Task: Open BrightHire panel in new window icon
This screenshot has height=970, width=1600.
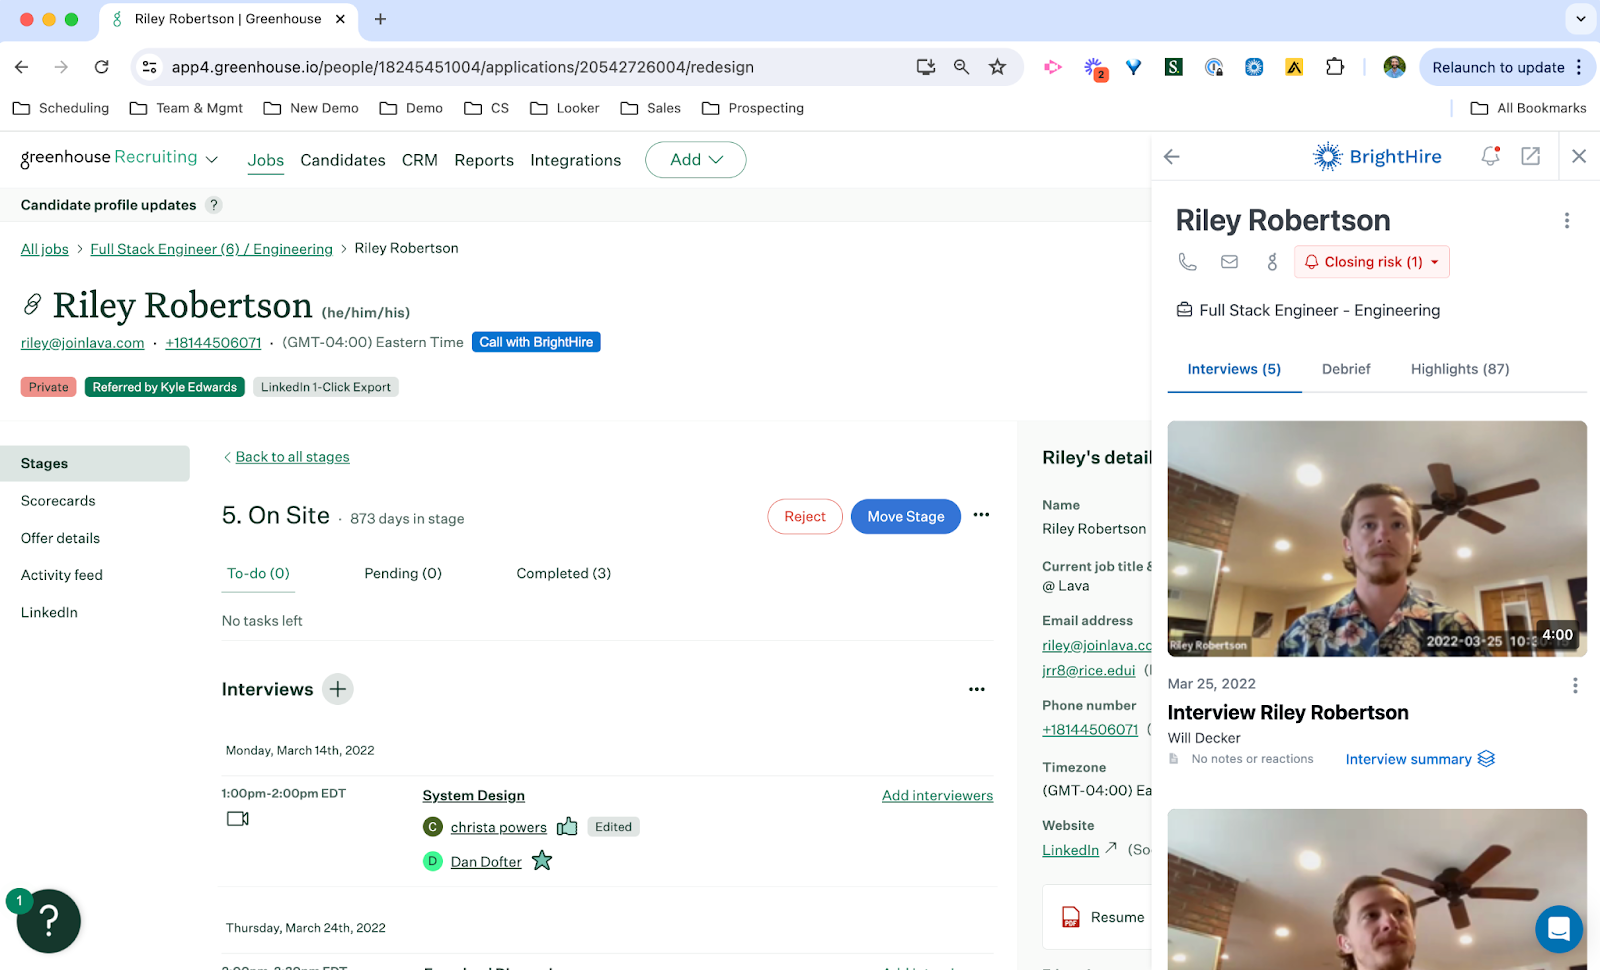Action: click(x=1530, y=156)
